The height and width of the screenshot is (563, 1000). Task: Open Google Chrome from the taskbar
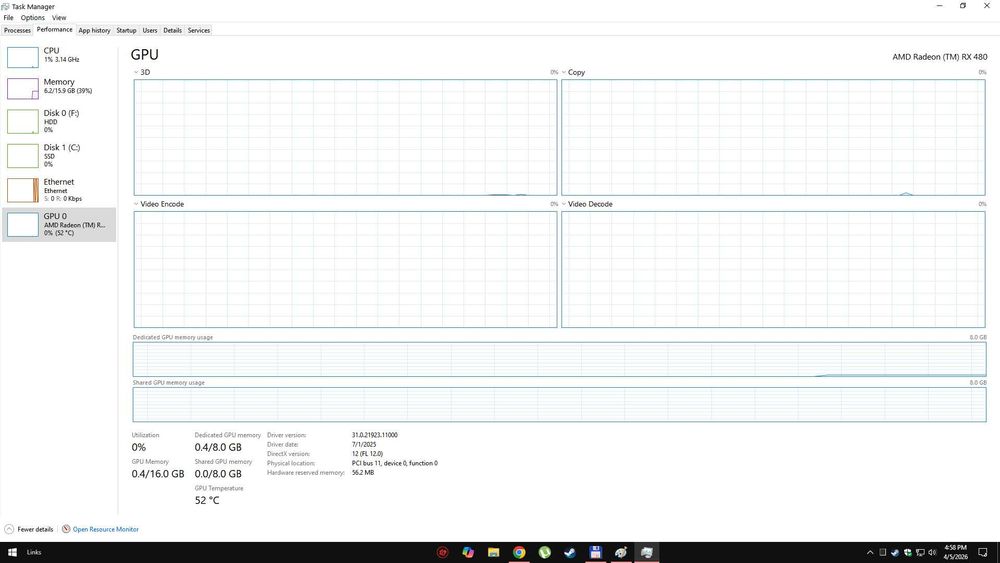point(519,552)
